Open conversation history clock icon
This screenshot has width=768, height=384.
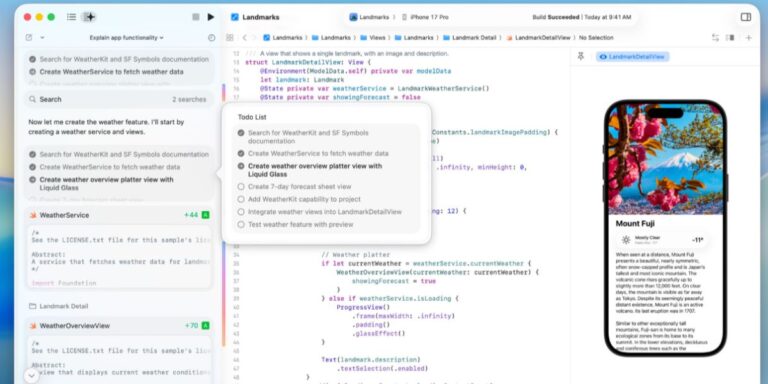(x=212, y=38)
